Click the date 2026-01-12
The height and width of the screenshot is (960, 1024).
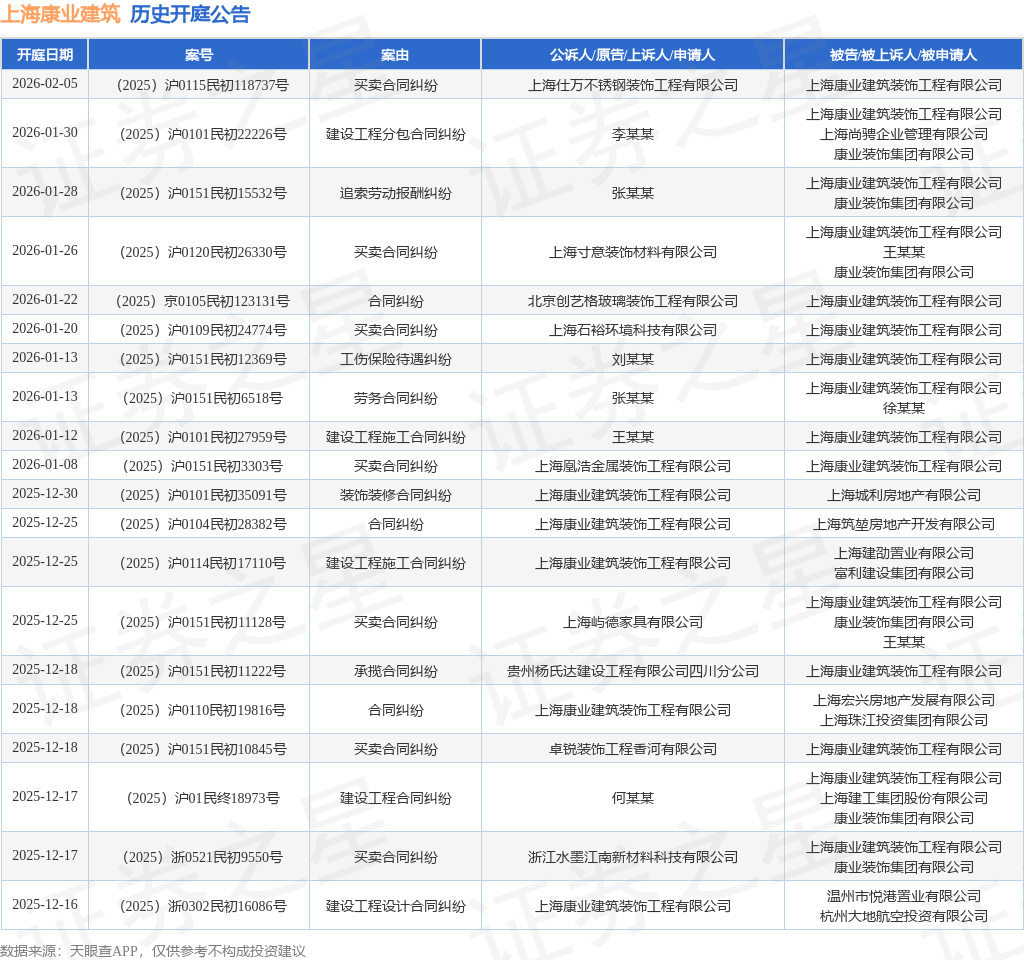tap(44, 436)
